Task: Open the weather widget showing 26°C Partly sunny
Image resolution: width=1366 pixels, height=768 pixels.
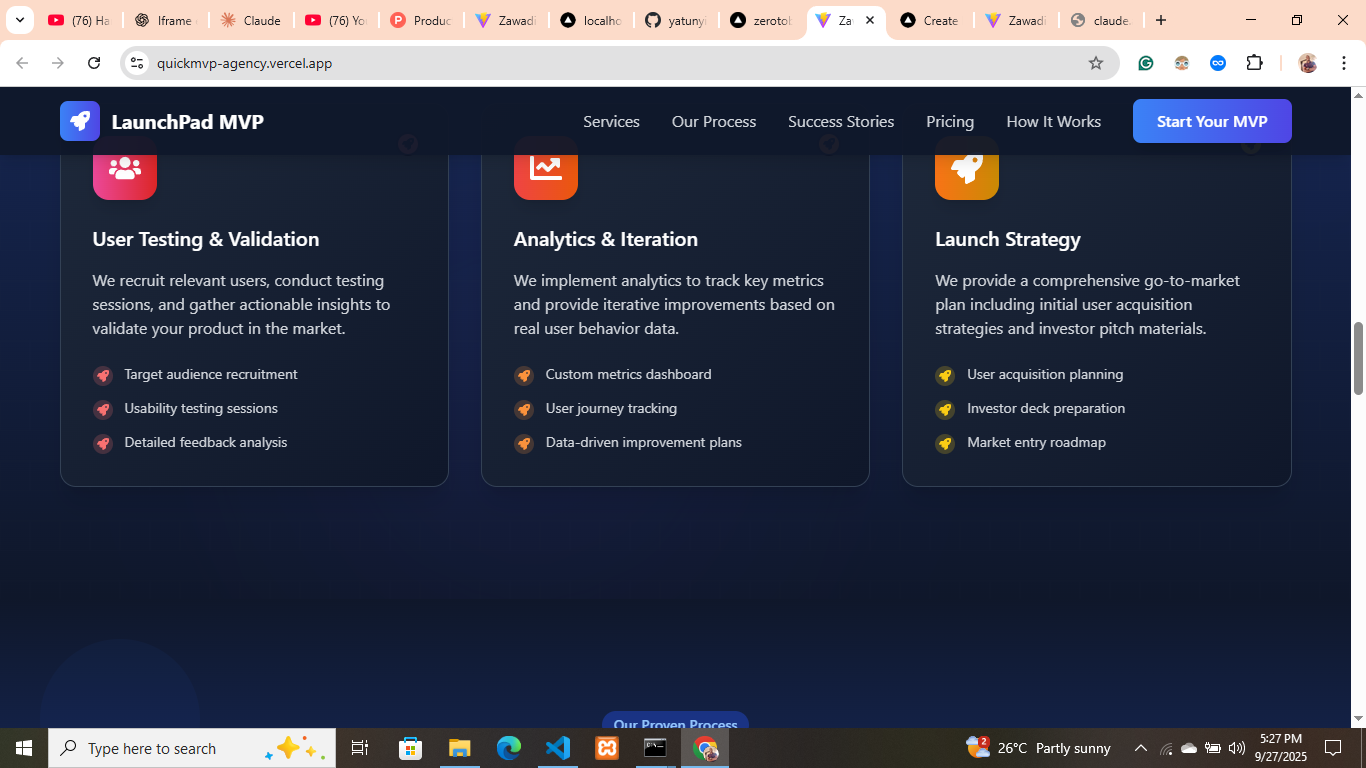Action: [x=1038, y=748]
